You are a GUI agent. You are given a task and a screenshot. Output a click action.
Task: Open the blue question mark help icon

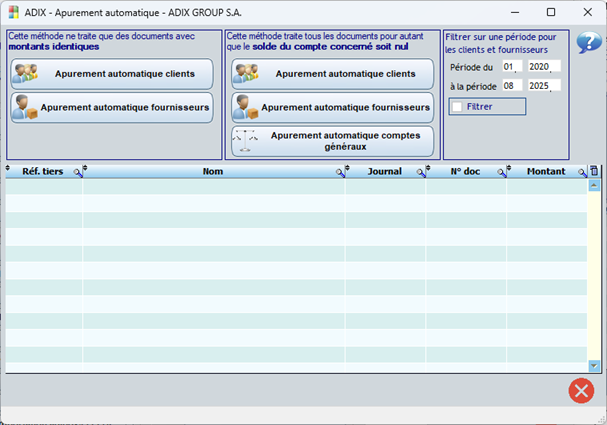(x=589, y=42)
